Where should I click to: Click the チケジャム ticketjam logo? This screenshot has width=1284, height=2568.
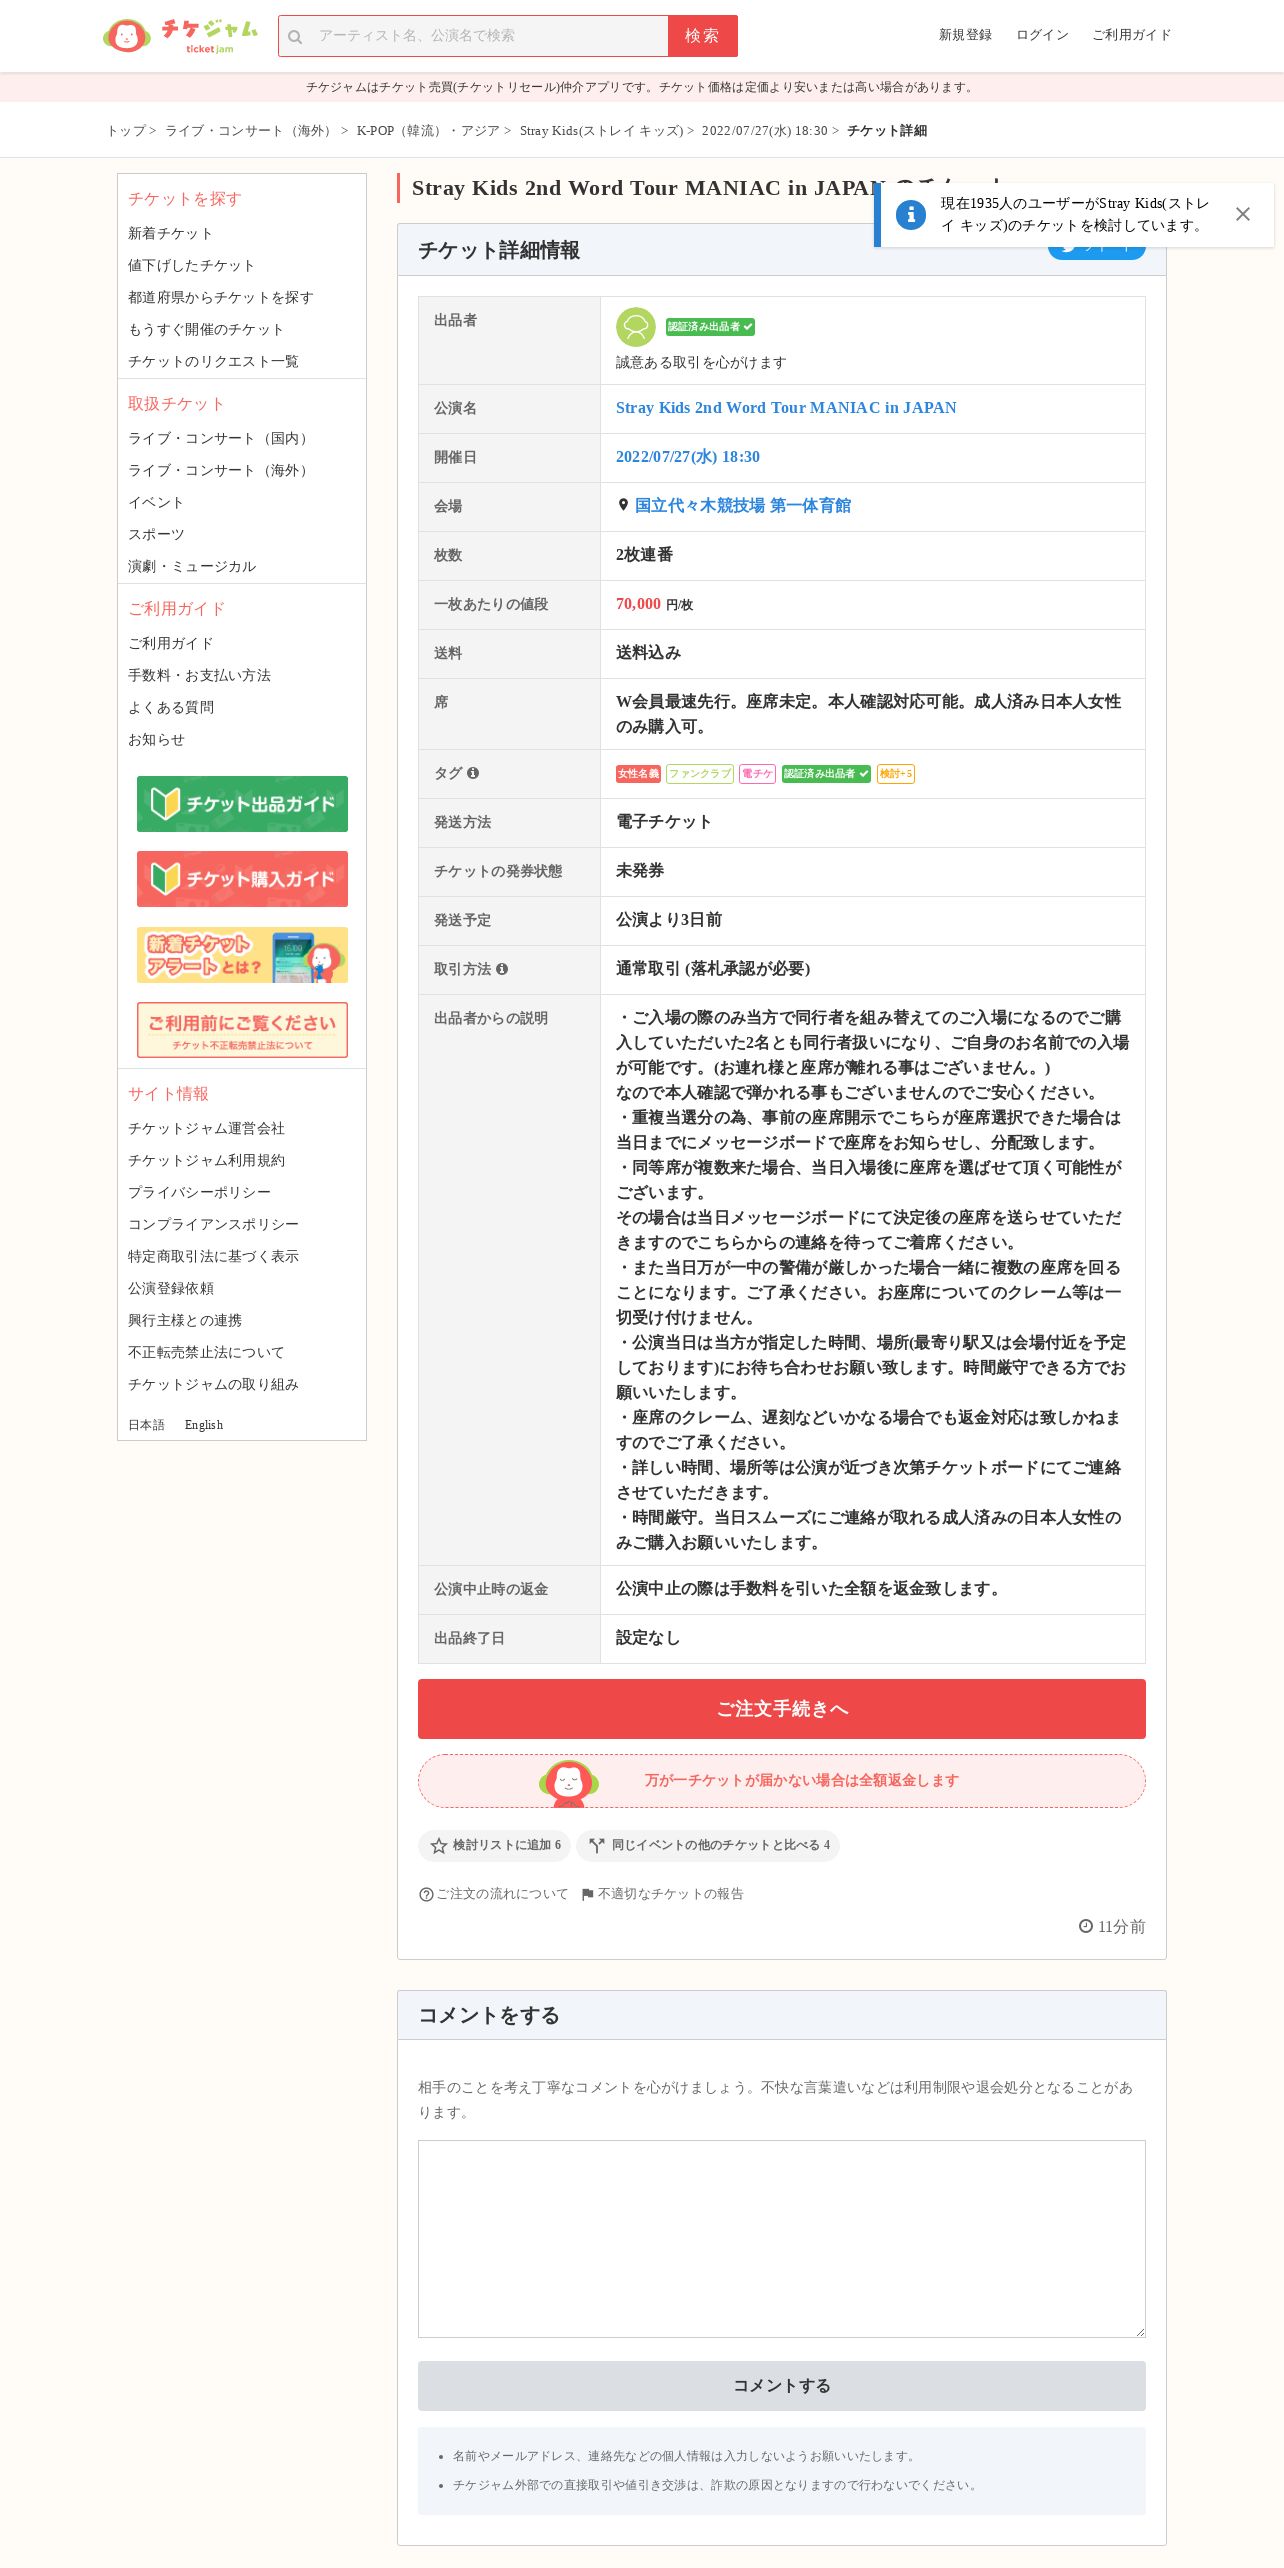180,36
